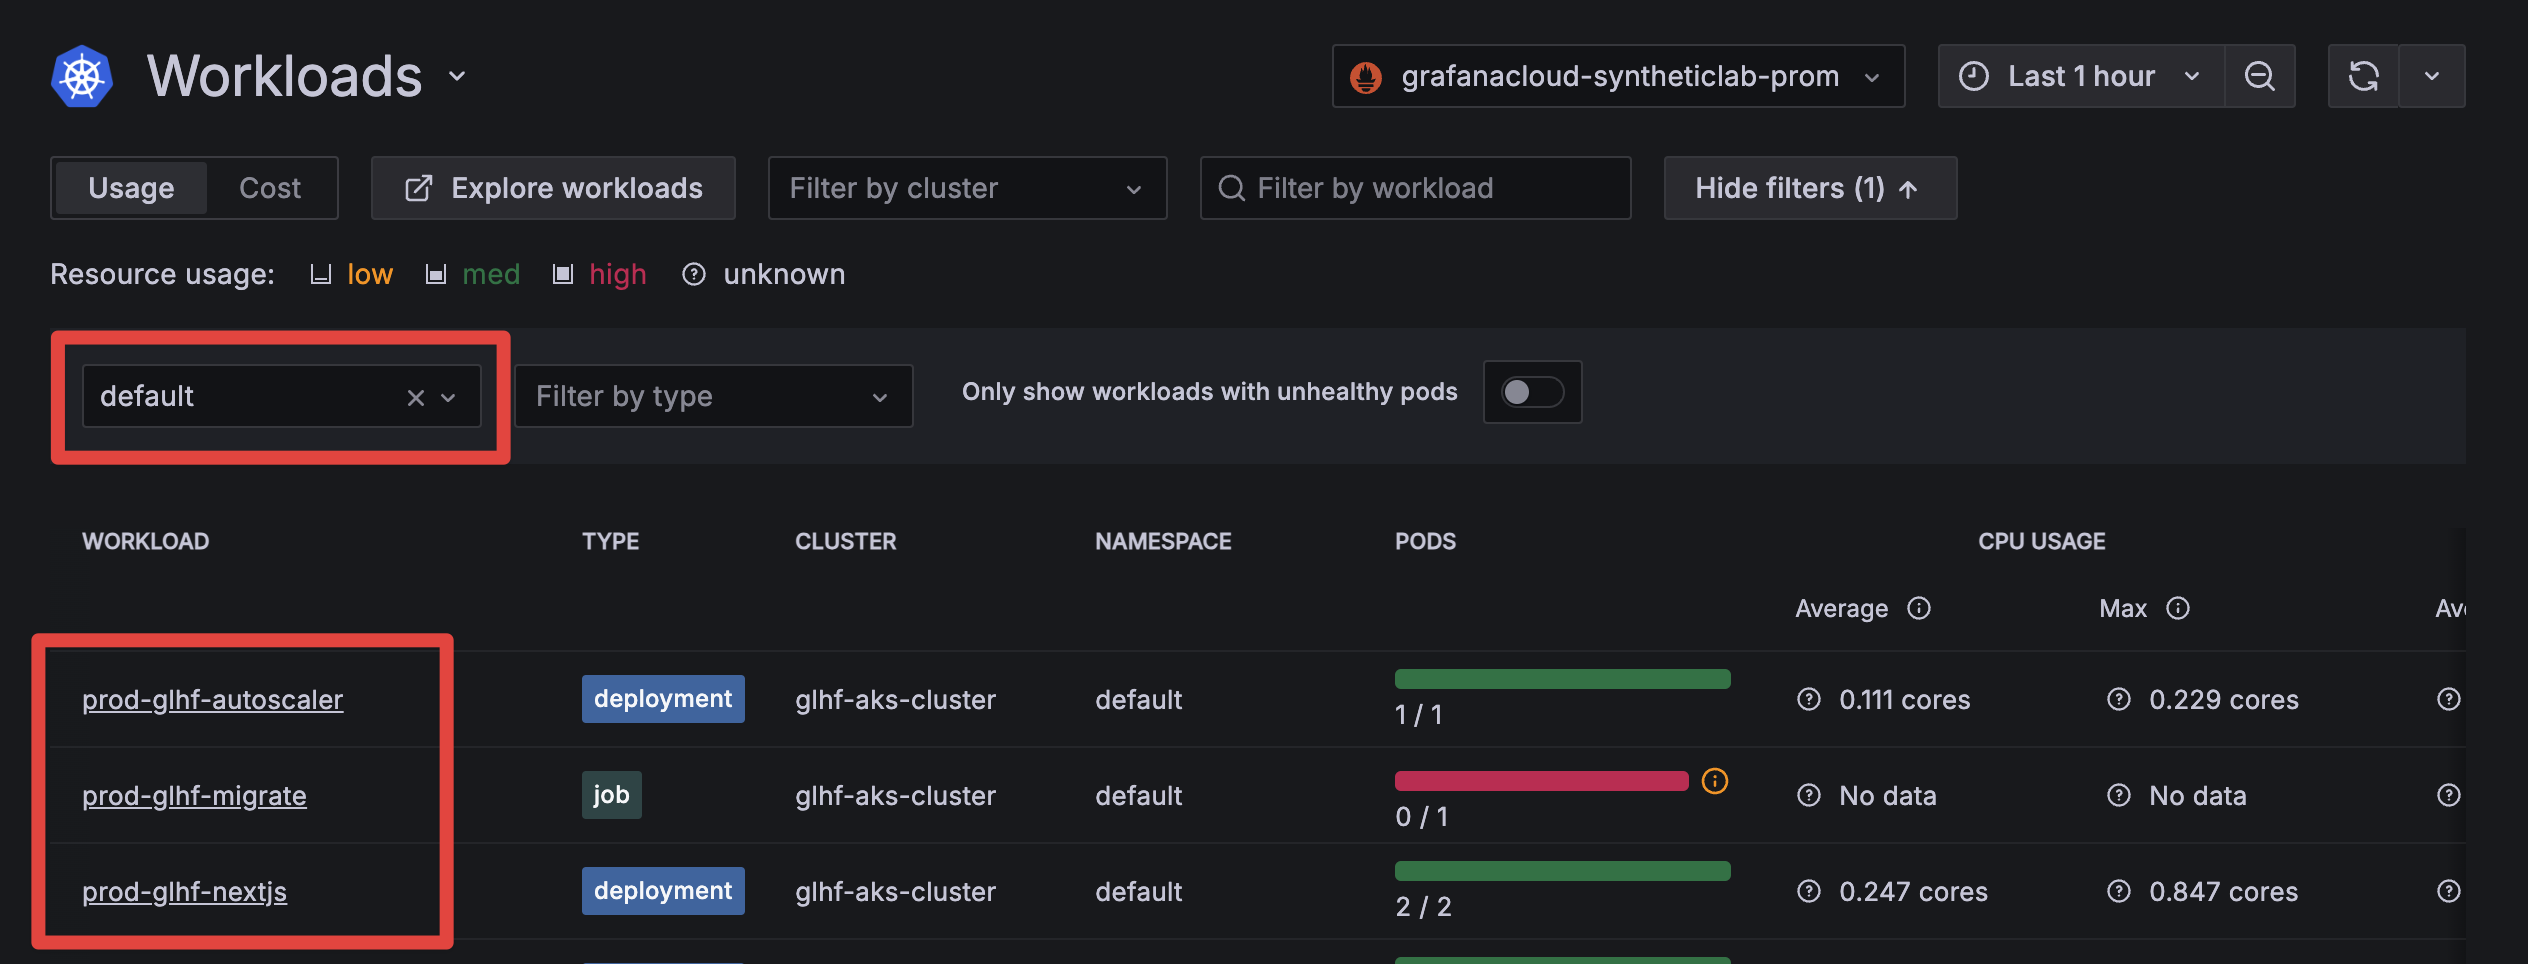This screenshot has width=2528, height=964.
Task: Click the question icon beside 0.111 cores
Action: [1809, 699]
